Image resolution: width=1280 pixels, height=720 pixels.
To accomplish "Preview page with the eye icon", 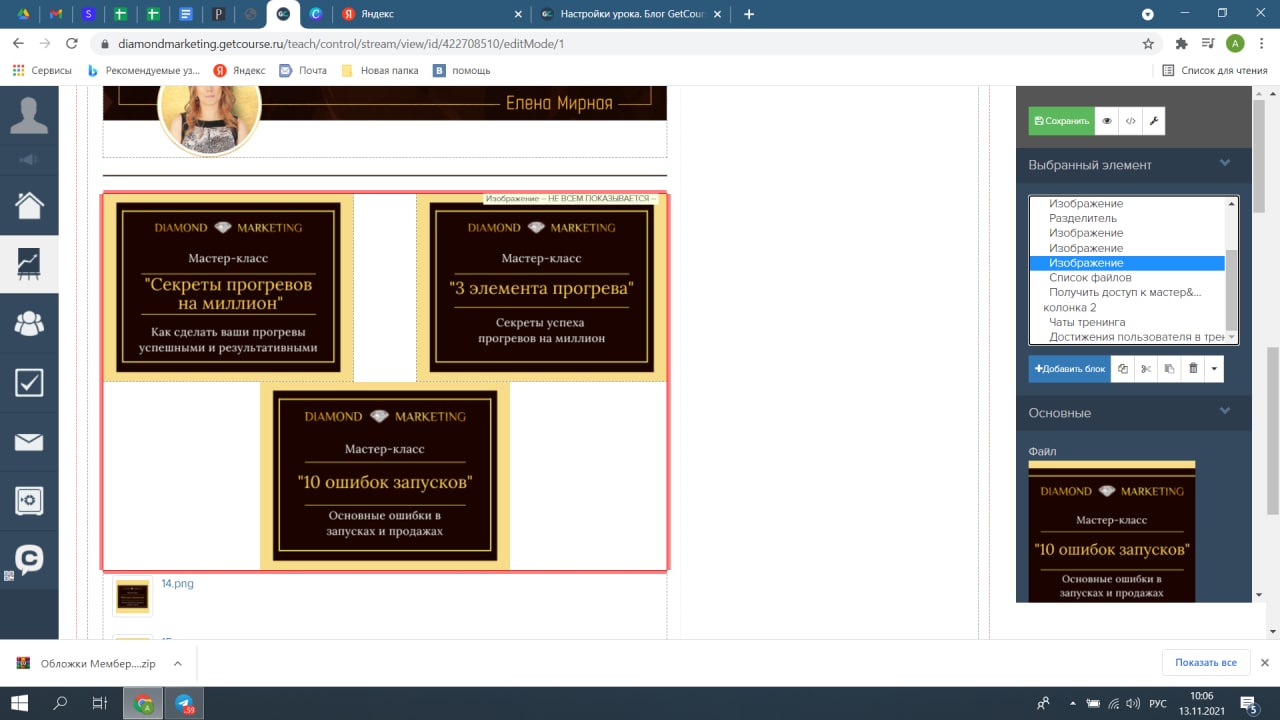I will [x=1107, y=121].
